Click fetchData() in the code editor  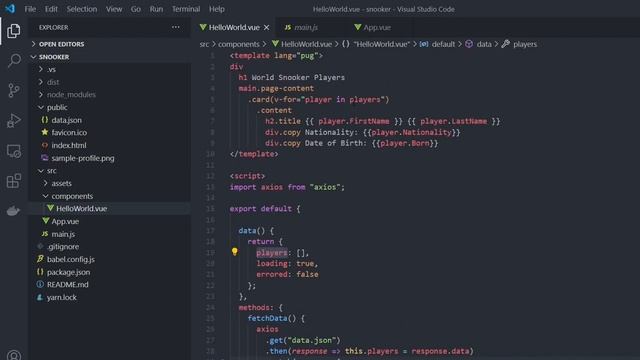(x=272, y=318)
